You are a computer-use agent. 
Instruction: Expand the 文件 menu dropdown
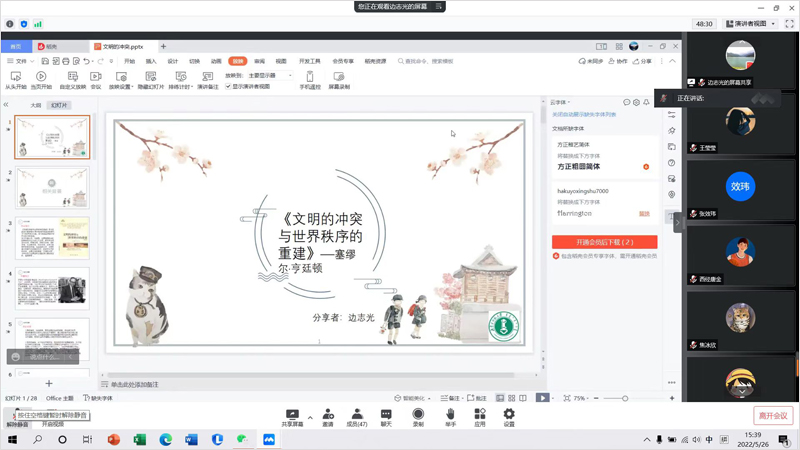[22, 61]
